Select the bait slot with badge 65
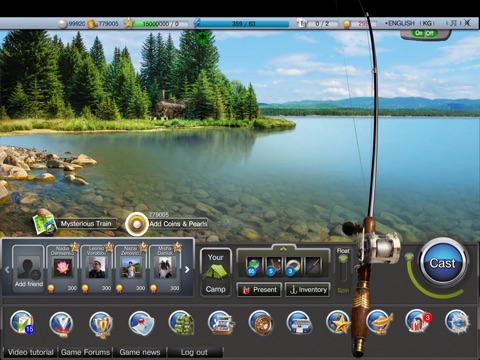Viewport: 480px width, 360px height. (x=254, y=266)
